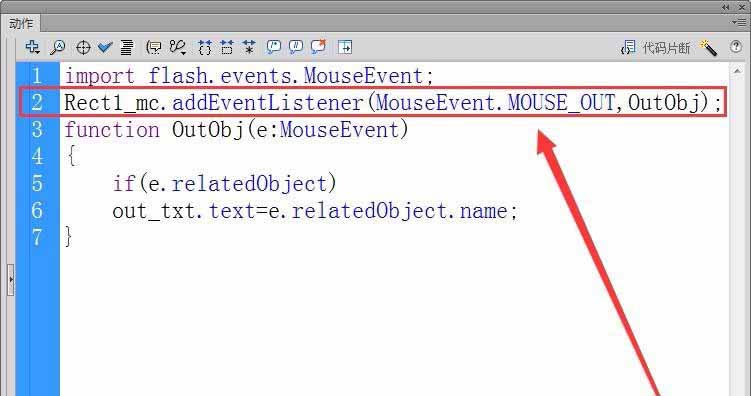Click 'flash.events.MouseEvent;' on line 1

(291, 76)
